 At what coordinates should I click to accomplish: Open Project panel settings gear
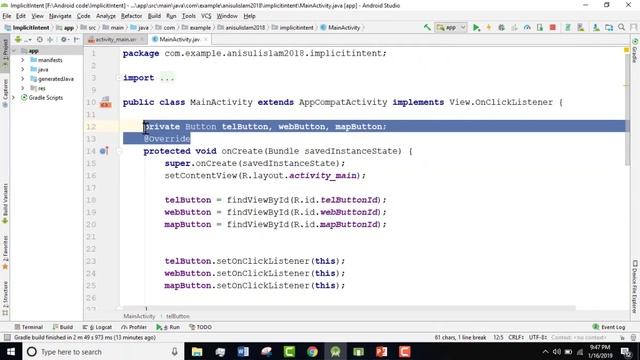[x=64, y=40]
